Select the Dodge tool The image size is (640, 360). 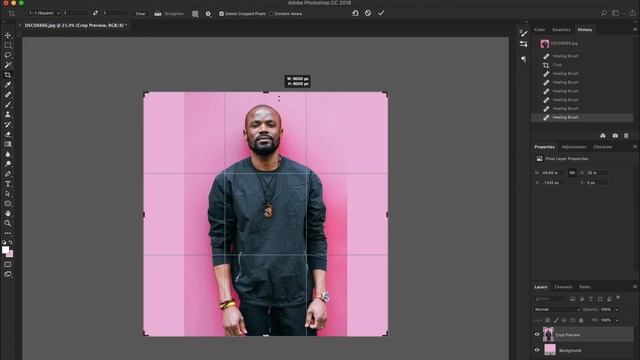pos(8,164)
